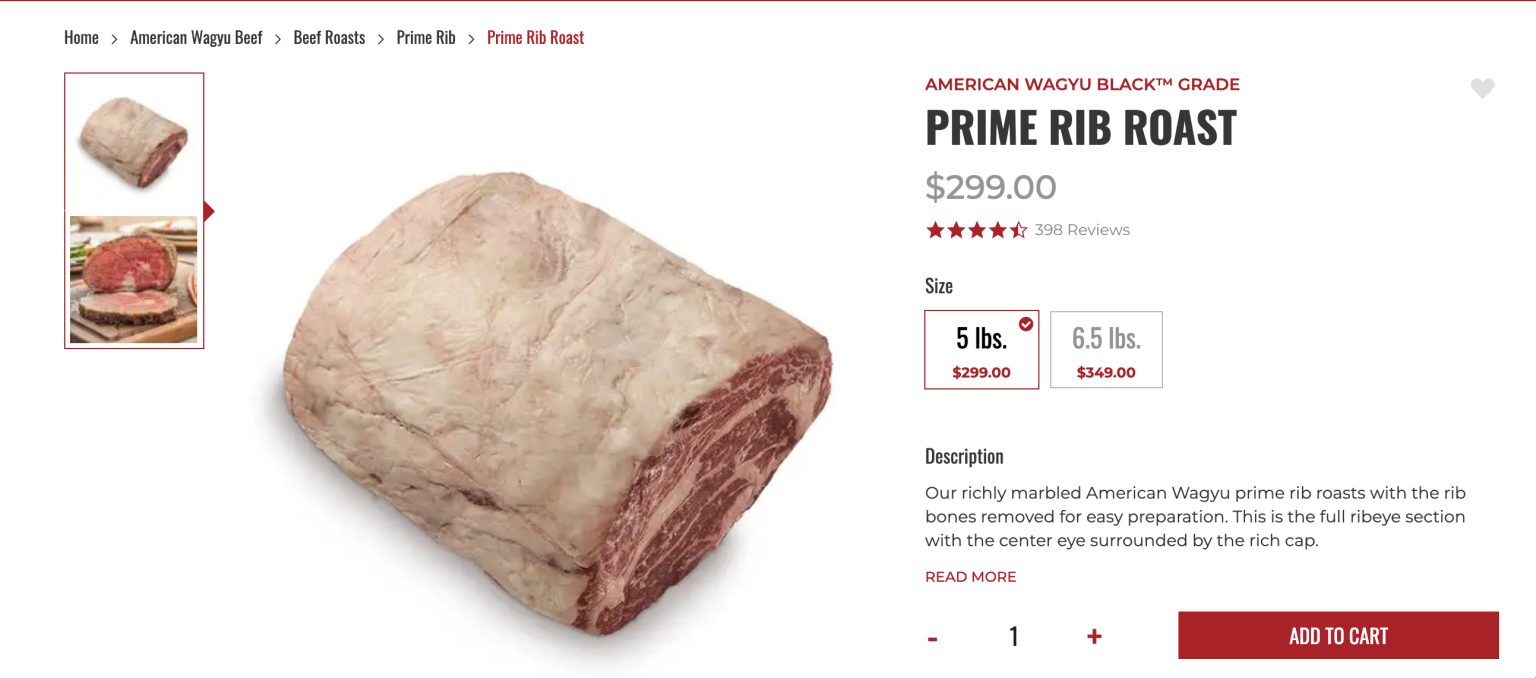Expand the description via READ MORE
Viewport: 1536px width, 678px height.
coord(970,576)
